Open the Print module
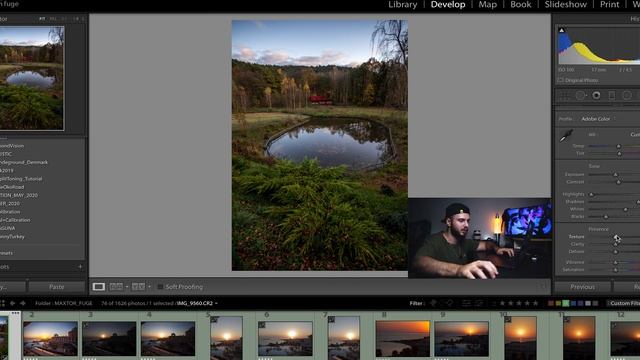Viewport: 640px width, 360px height. (609, 4)
